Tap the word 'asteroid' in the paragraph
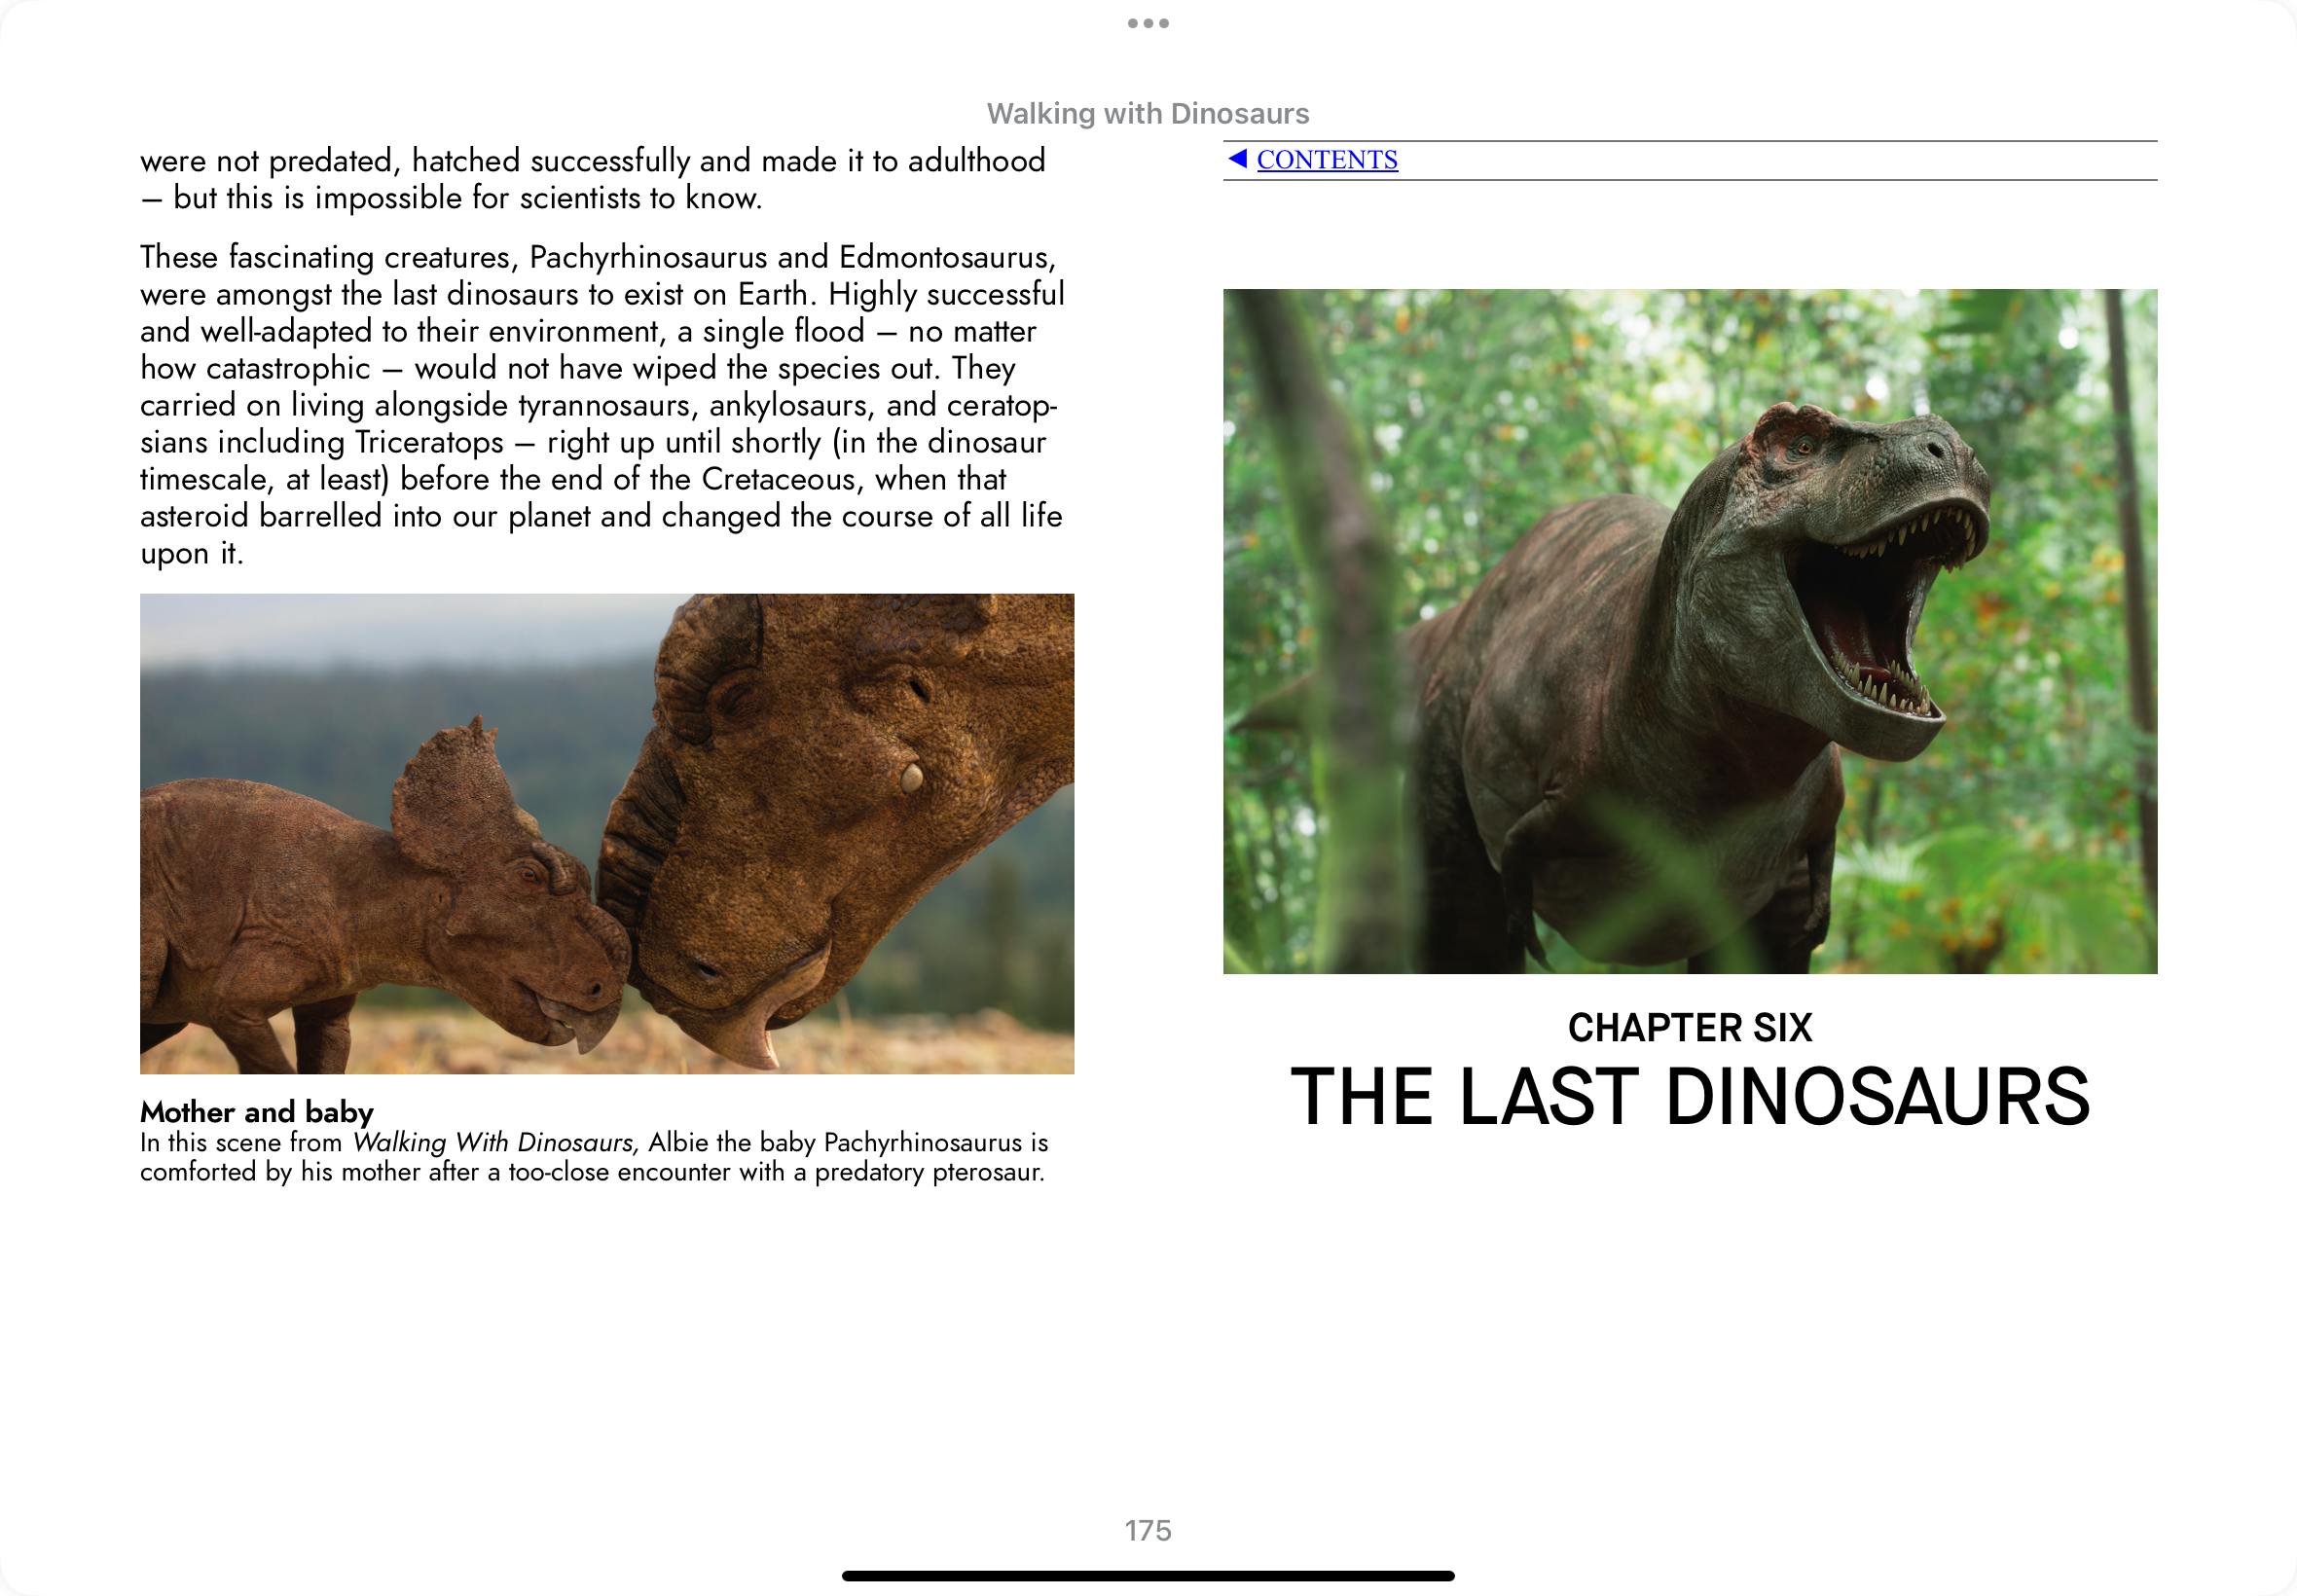This screenshot has height=1596, width=2297. (x=195, y=516)
